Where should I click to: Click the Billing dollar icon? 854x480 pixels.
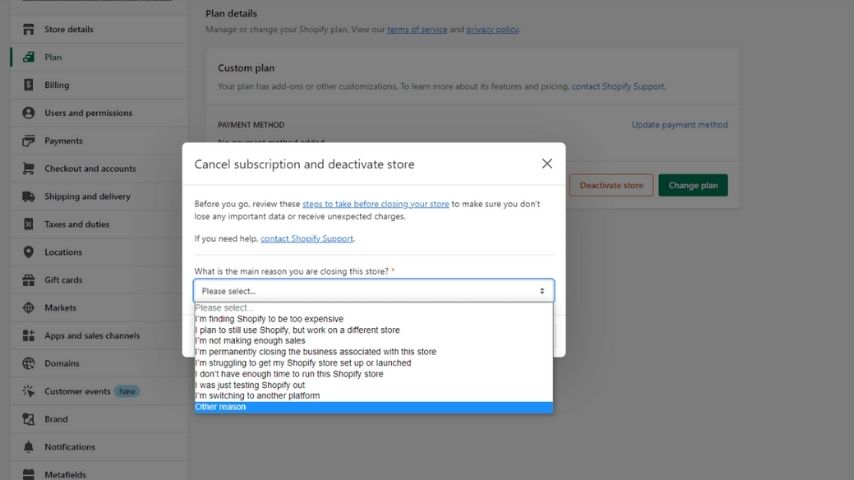tap(28, 84)
